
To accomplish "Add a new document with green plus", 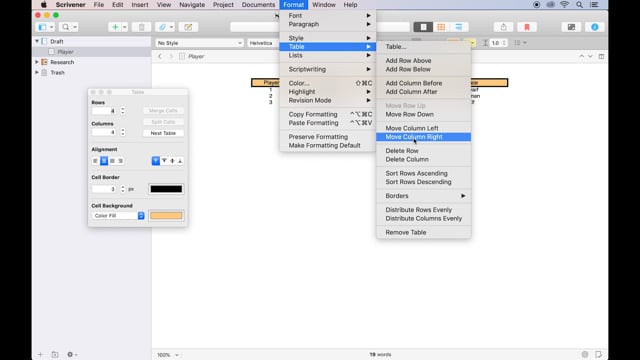I will [x=115, y=27].
